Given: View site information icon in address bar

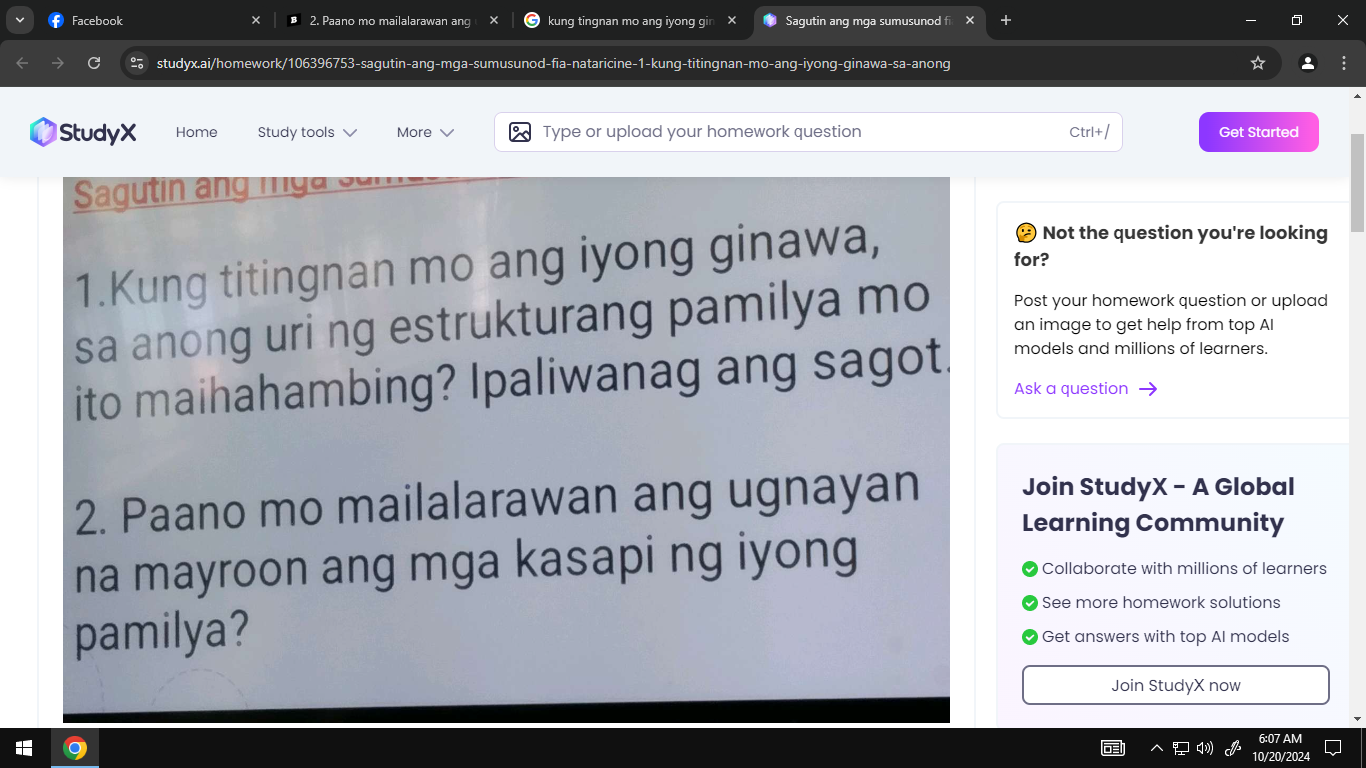Looking at the screenshot, I should click(138, 63).
